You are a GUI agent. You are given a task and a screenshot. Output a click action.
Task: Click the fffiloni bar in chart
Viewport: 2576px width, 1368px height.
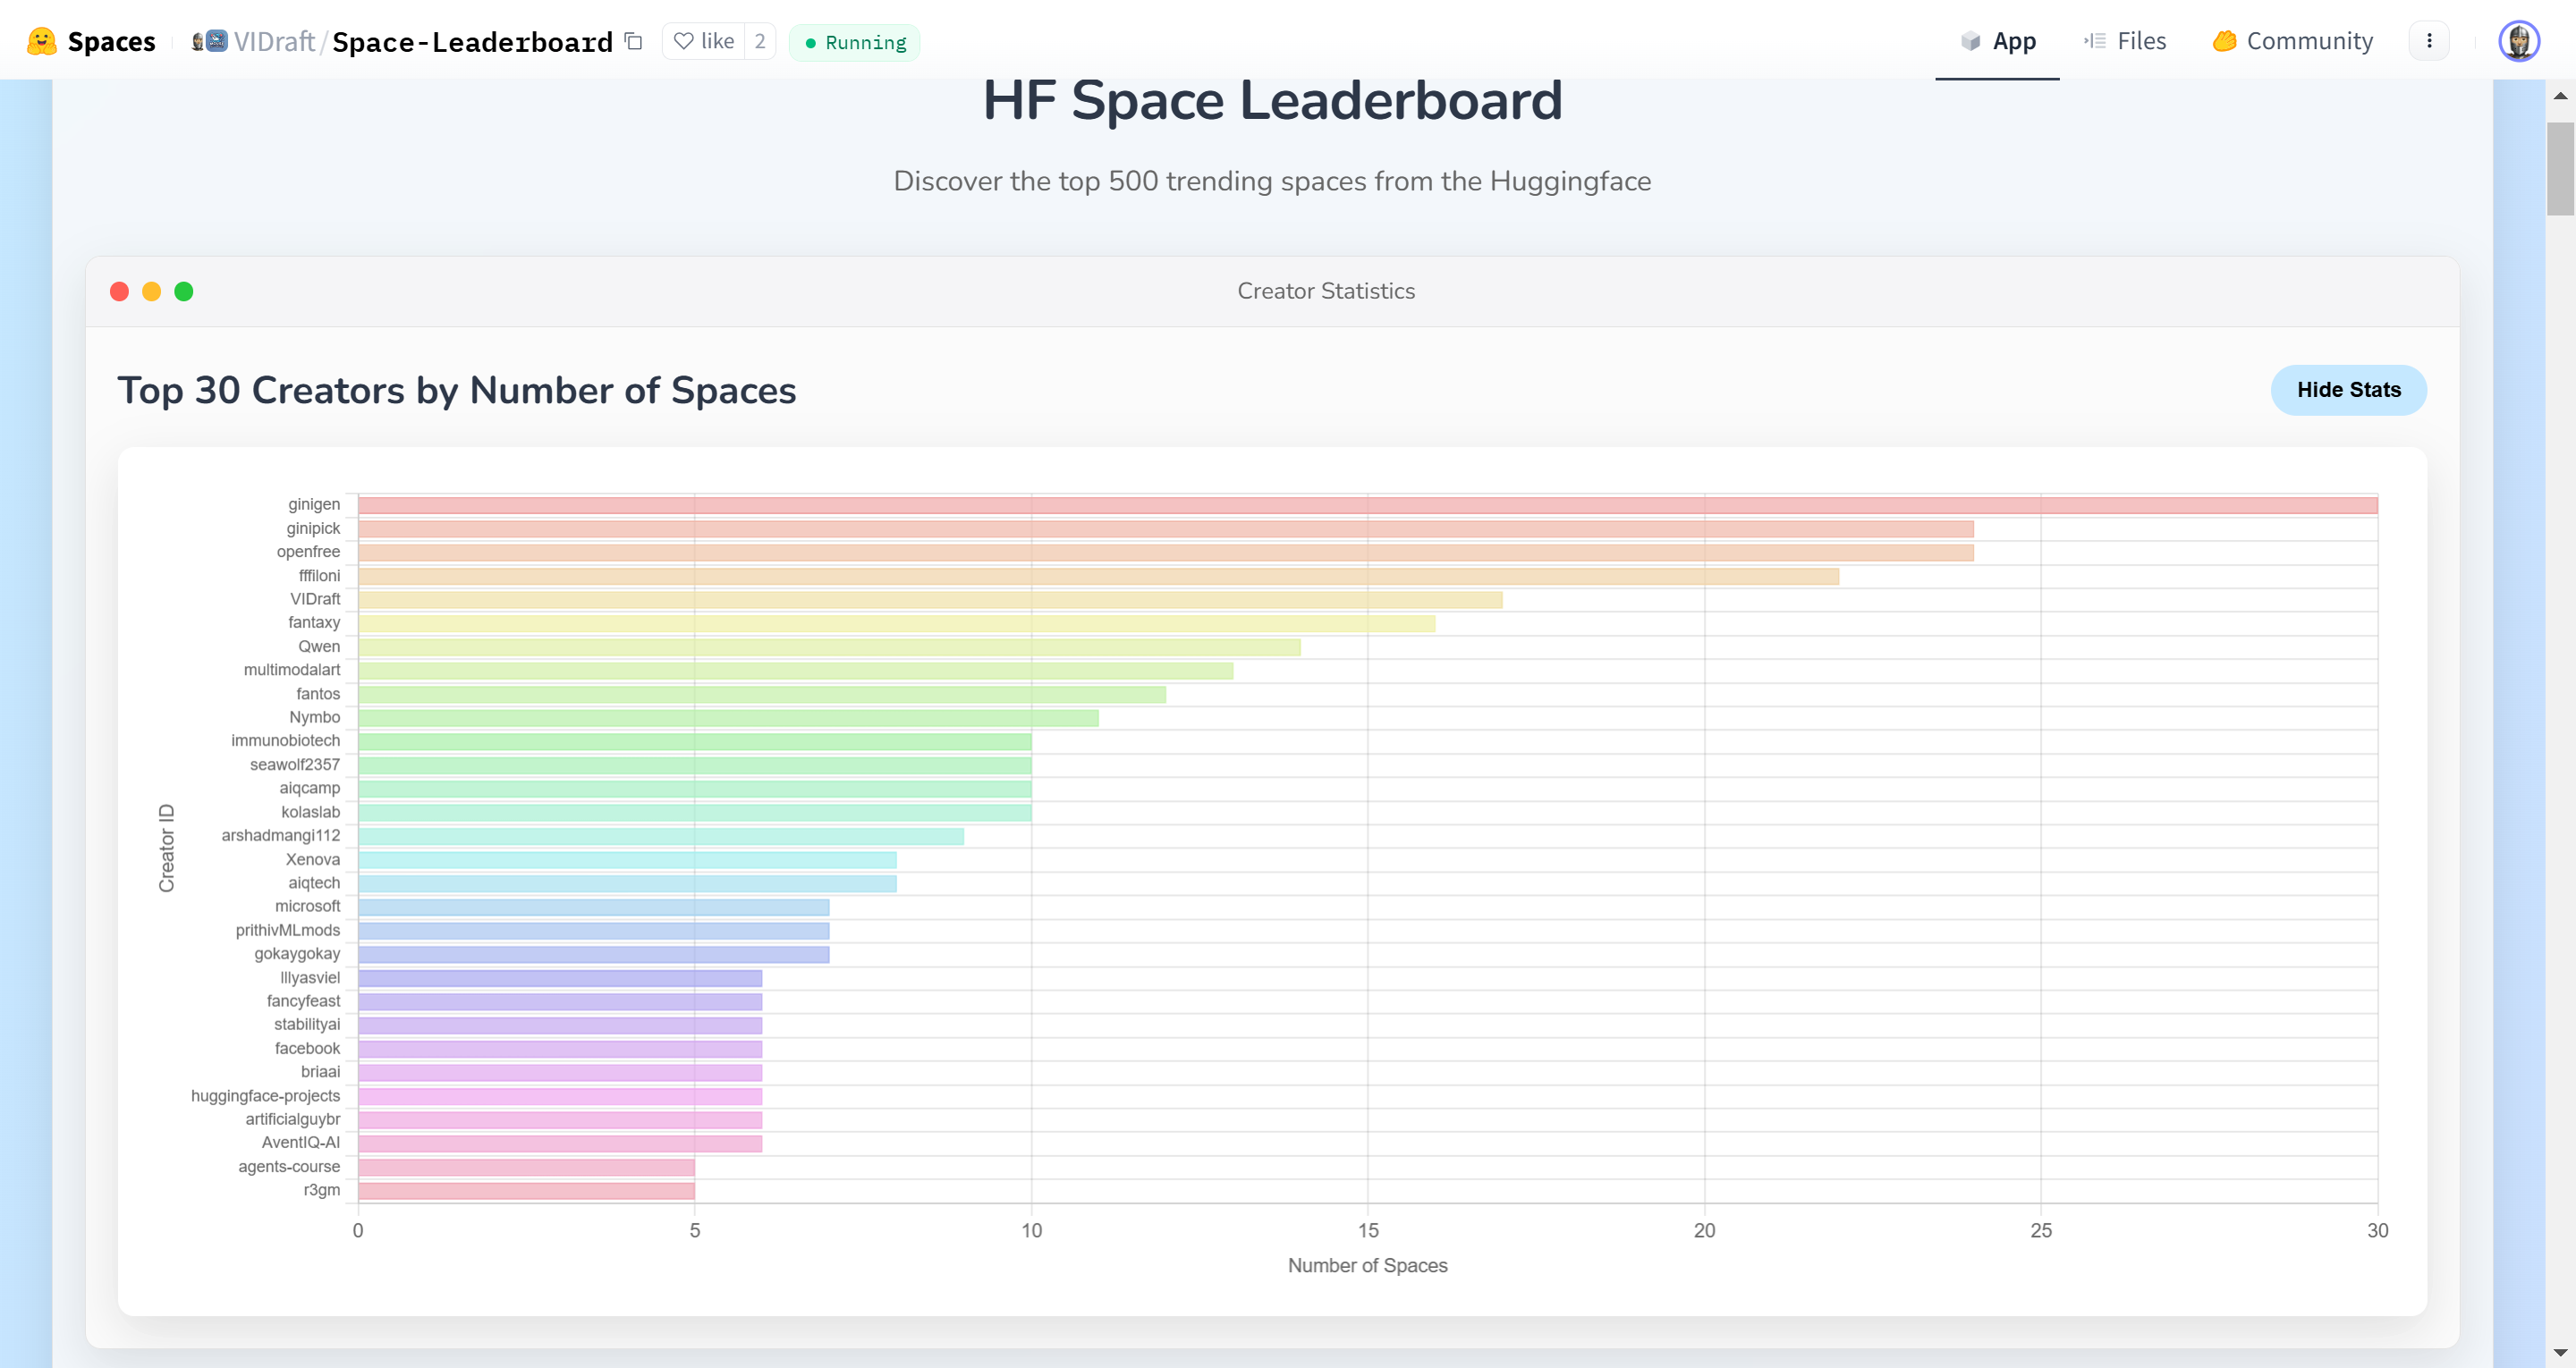click(1099, 576)
